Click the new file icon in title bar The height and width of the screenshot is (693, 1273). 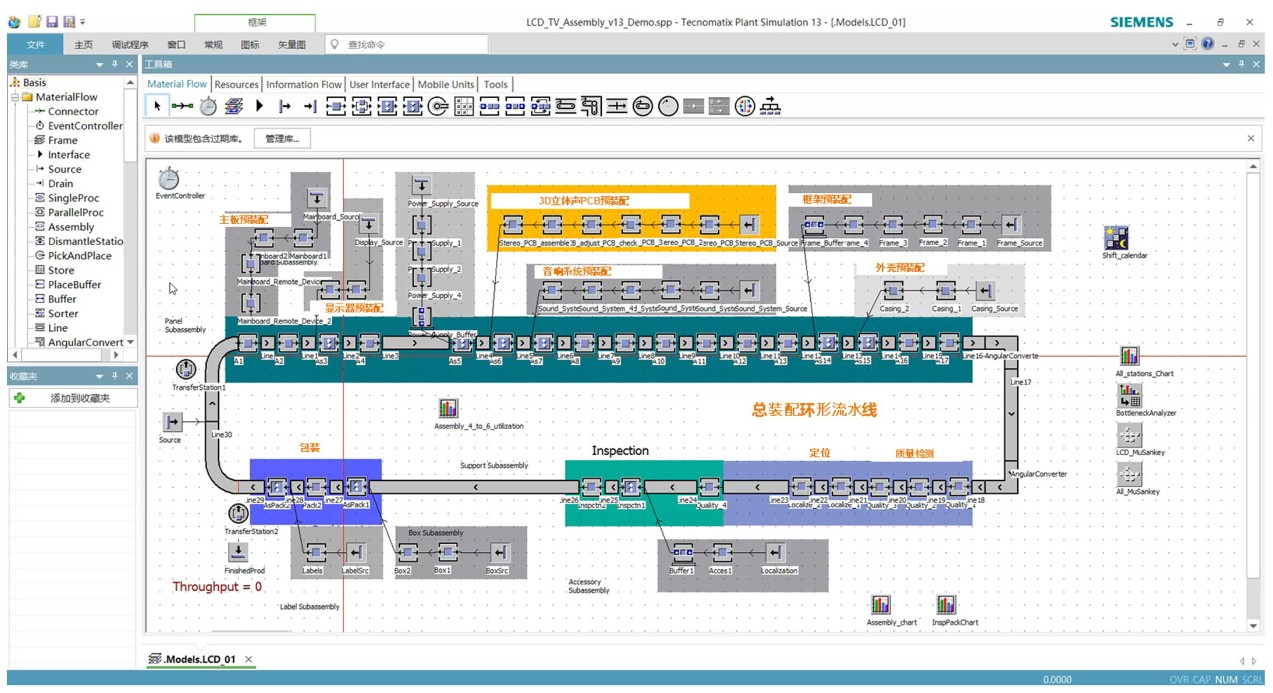[x=35, y=21]
